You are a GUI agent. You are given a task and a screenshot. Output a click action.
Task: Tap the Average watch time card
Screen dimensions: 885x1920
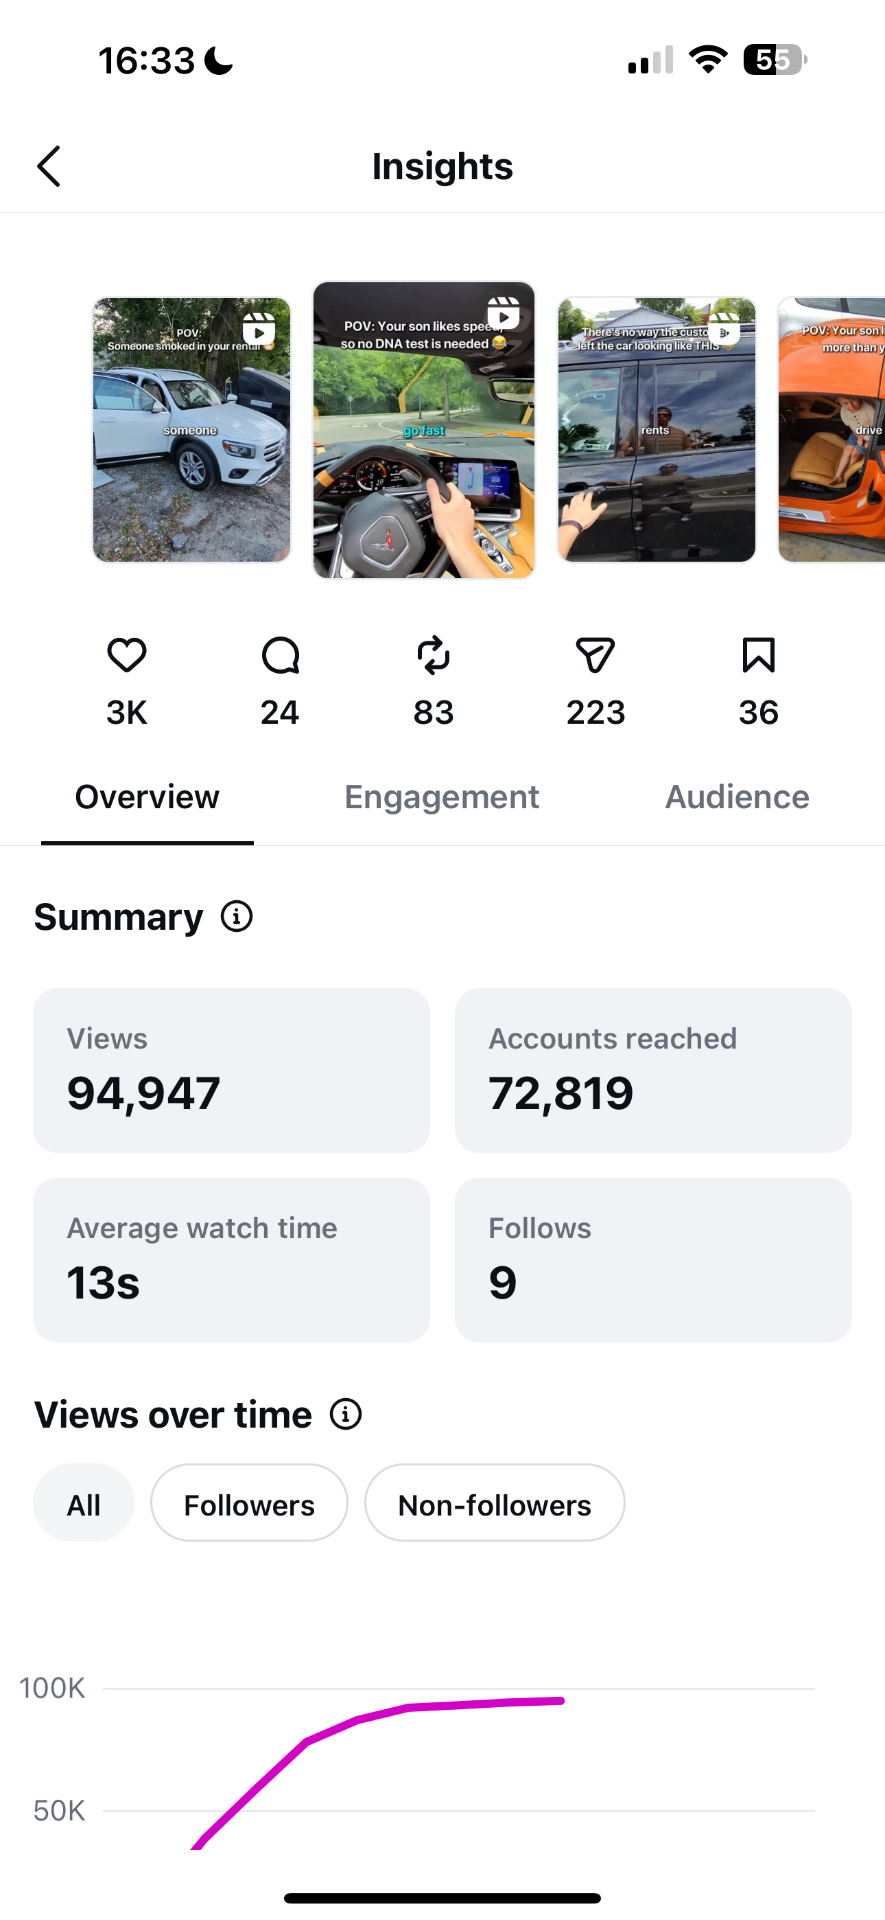coord(231,1260)
